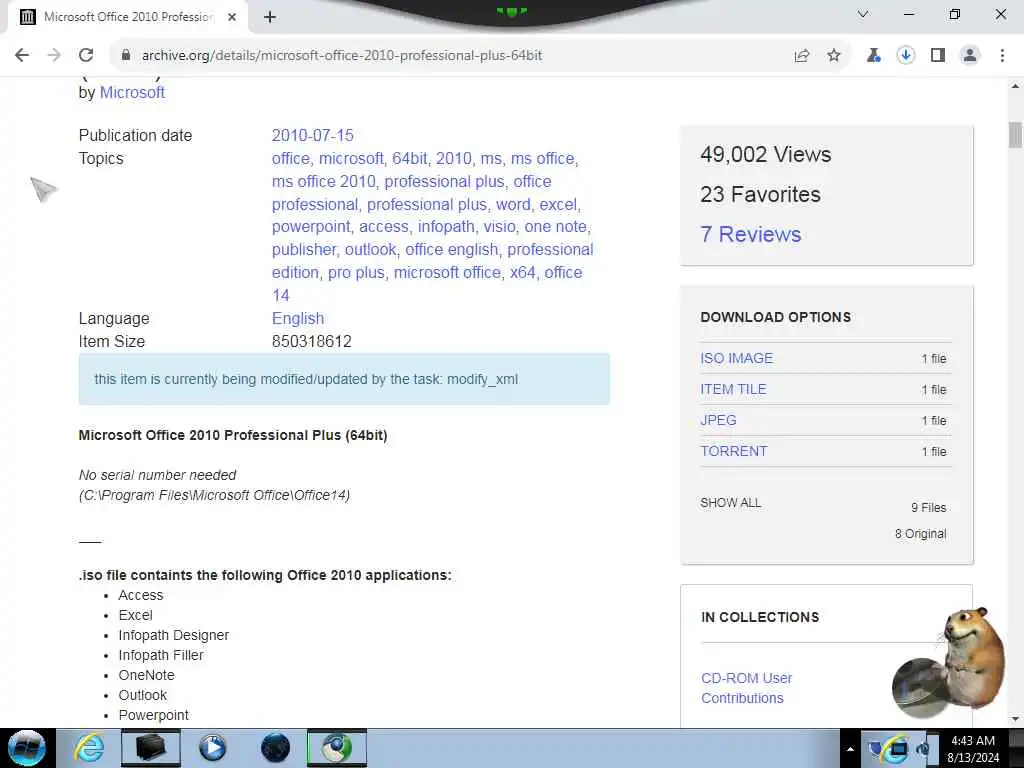
Task: Click the forward navigation arrow
Action: 54,56
